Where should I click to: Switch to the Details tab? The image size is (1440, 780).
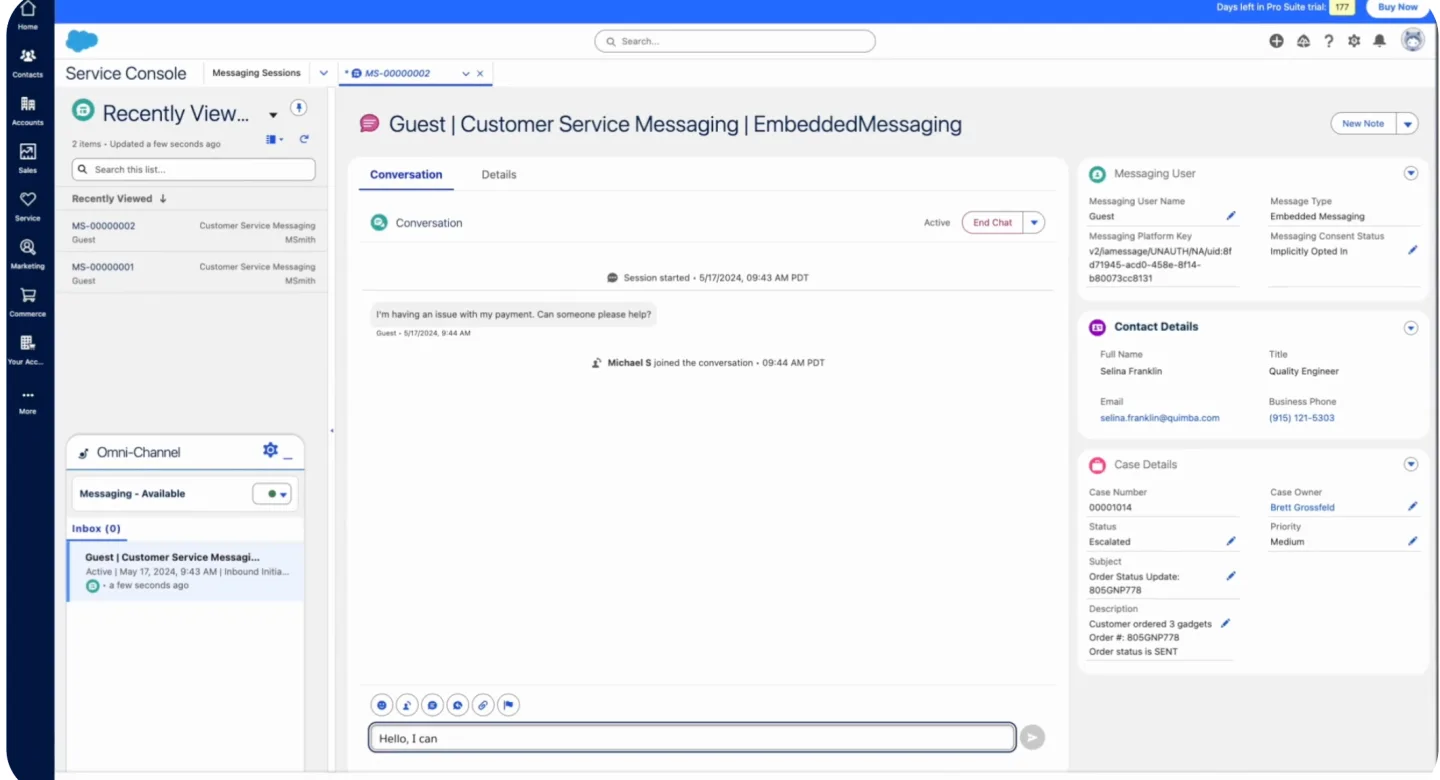pyautogui.click(x=499, y=174)
